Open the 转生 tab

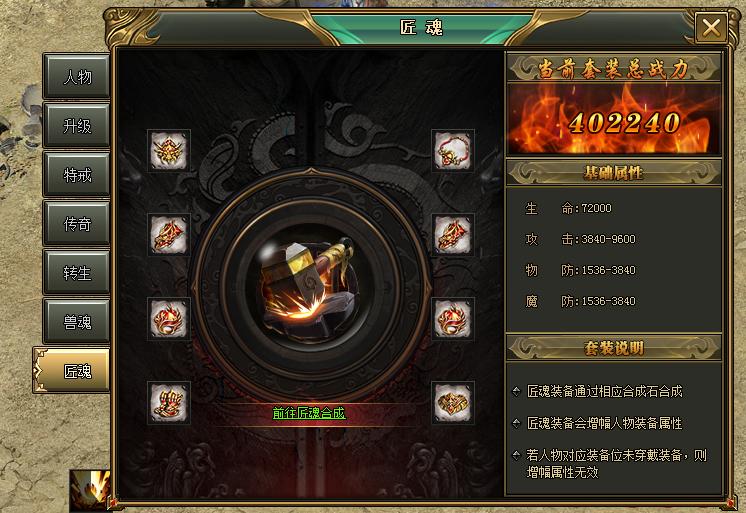(x=77, y=273)
